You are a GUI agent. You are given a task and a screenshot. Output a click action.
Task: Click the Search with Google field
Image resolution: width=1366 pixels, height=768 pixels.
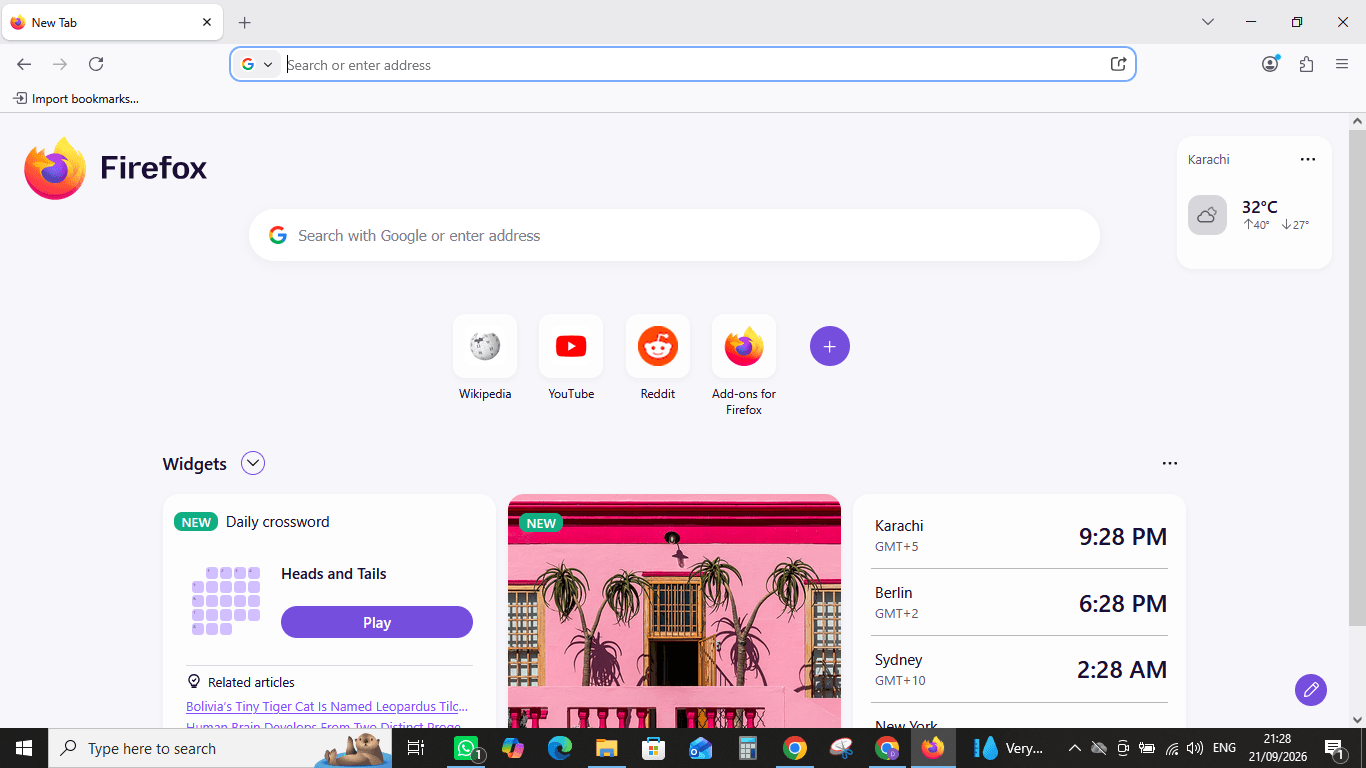pyautogui.click(x=674, y=235)
